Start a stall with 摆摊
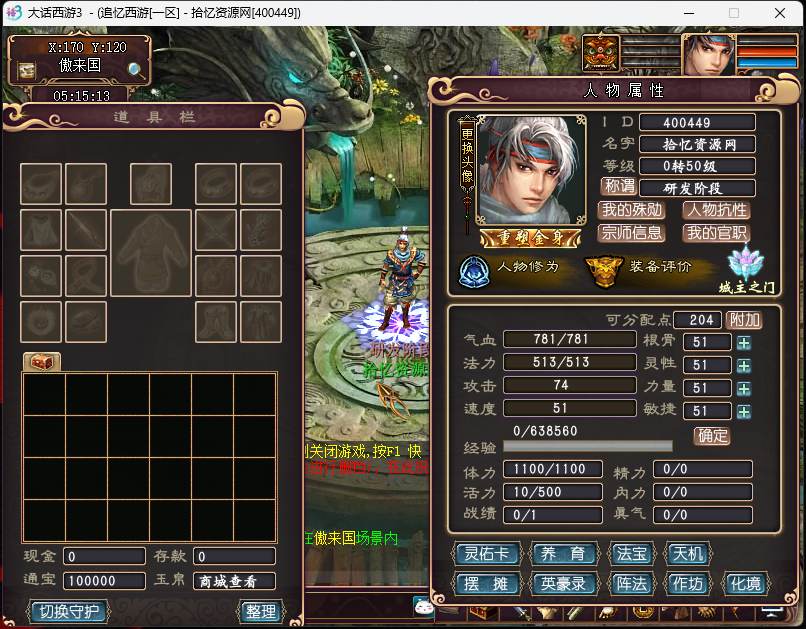The image size is (806, 629). (486, 584)
